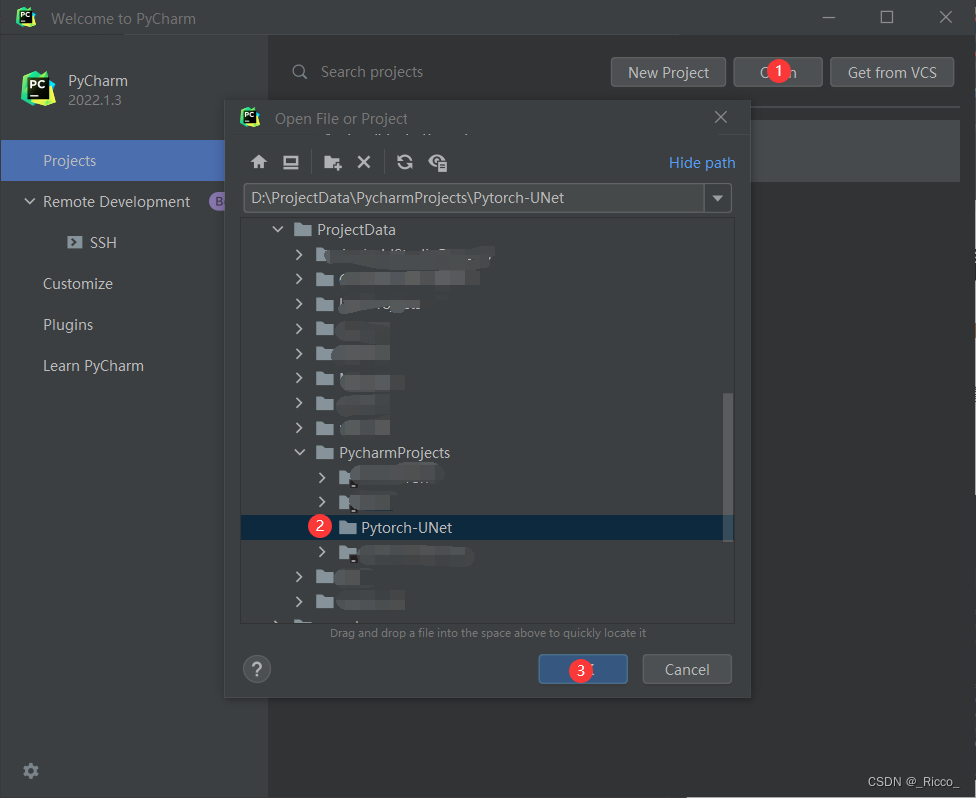Go to Plugins section
Viewport: 976px width, 798px height.
68,325
